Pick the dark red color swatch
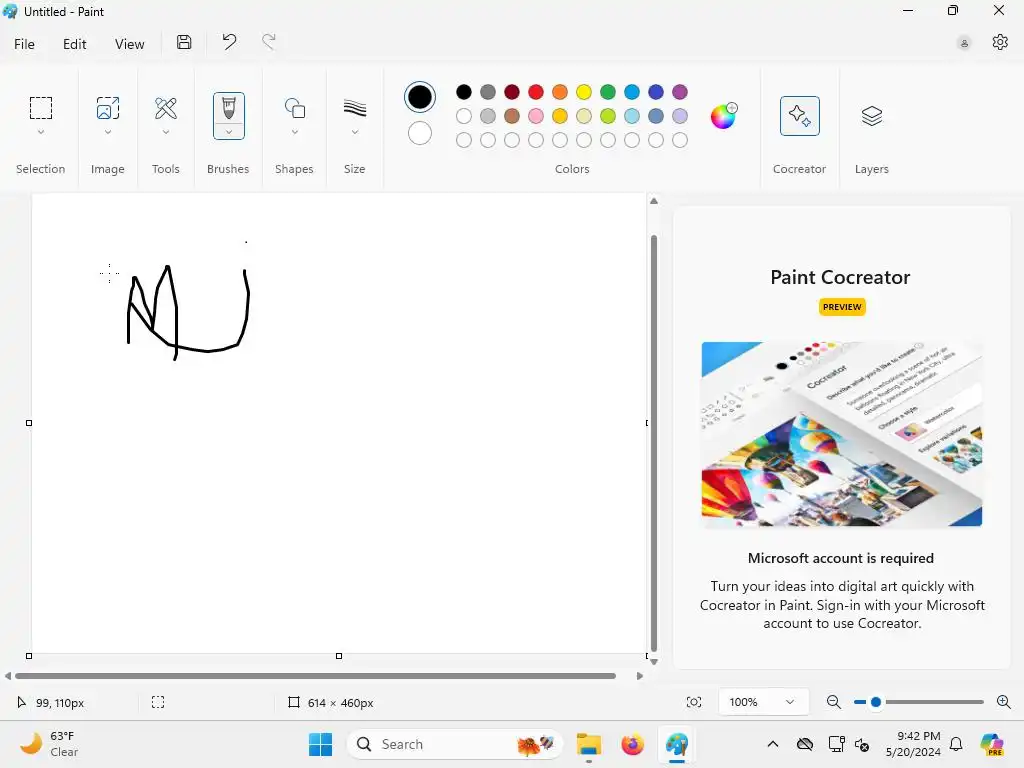 512,92
